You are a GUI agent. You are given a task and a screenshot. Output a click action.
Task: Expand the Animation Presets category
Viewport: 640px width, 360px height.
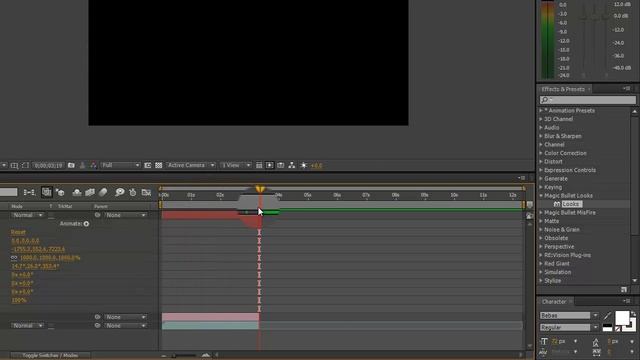(541, 111)
